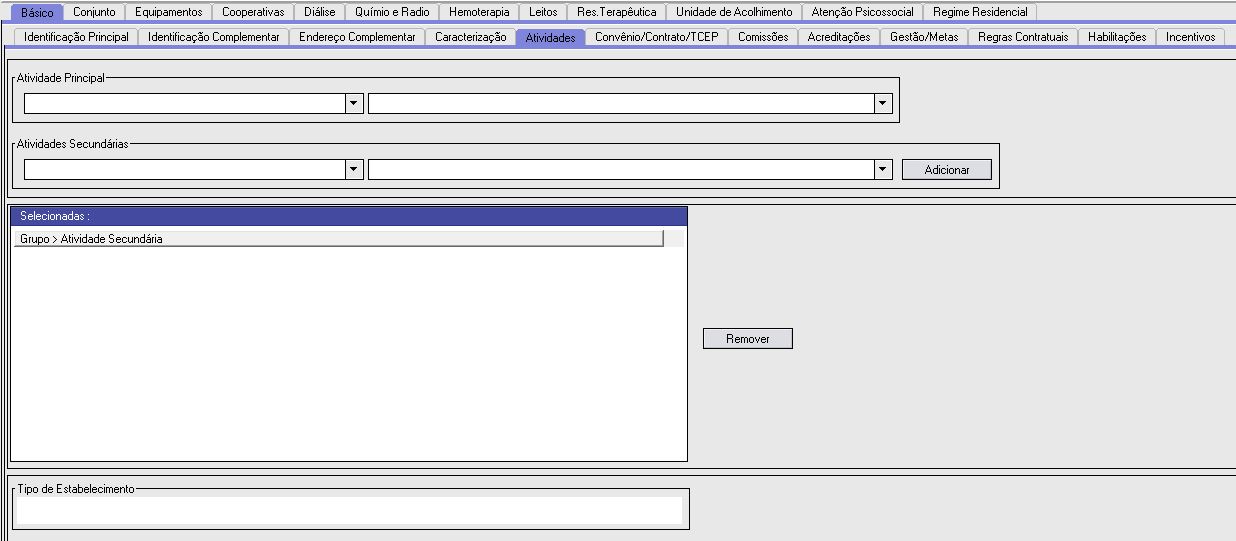This screenshot has width=1236, height=541.
Task: Go to the Caracterização sub-tab
Action: [x=470, y=37]
